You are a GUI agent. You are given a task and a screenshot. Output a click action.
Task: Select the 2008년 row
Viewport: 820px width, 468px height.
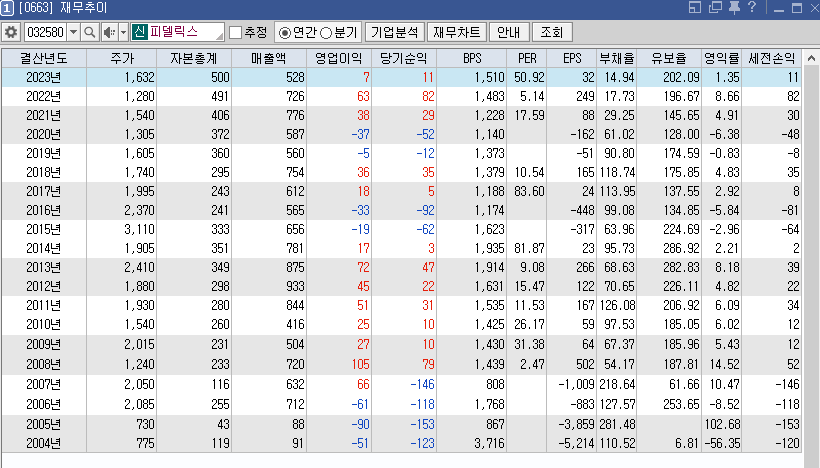(x=402, y=364)
